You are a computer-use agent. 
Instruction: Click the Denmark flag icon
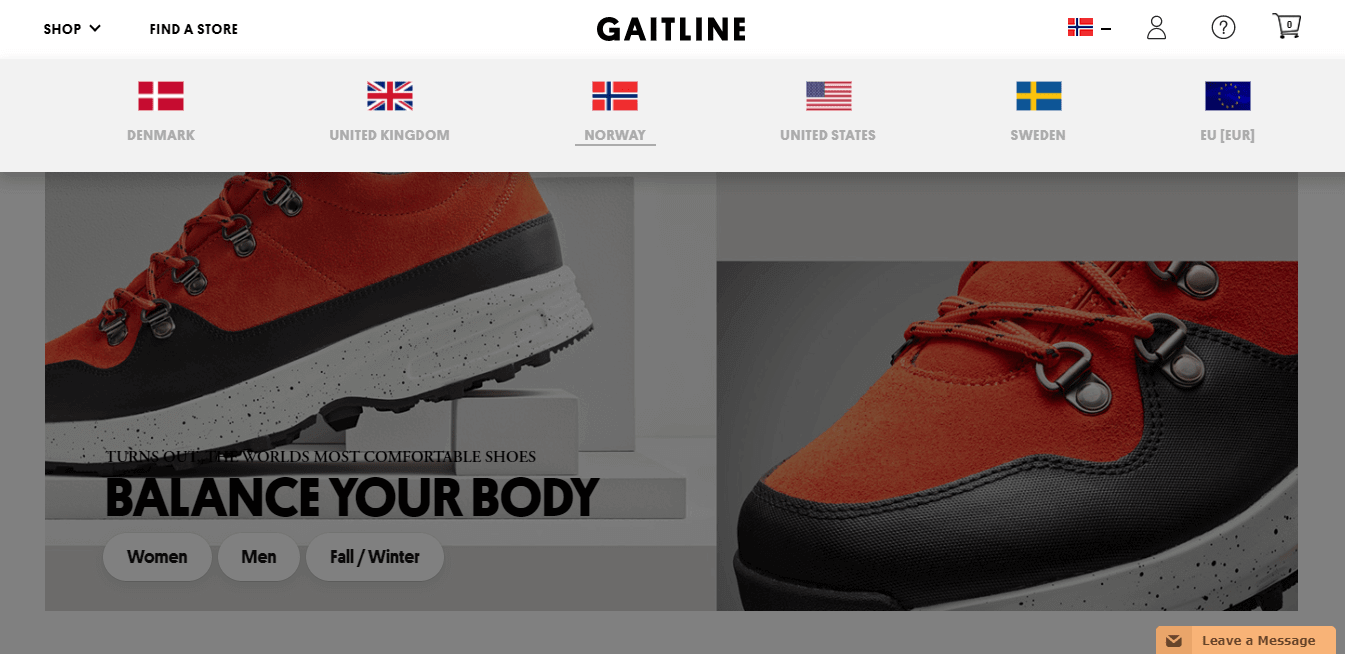pyautogui.click(x=161, y=96)
